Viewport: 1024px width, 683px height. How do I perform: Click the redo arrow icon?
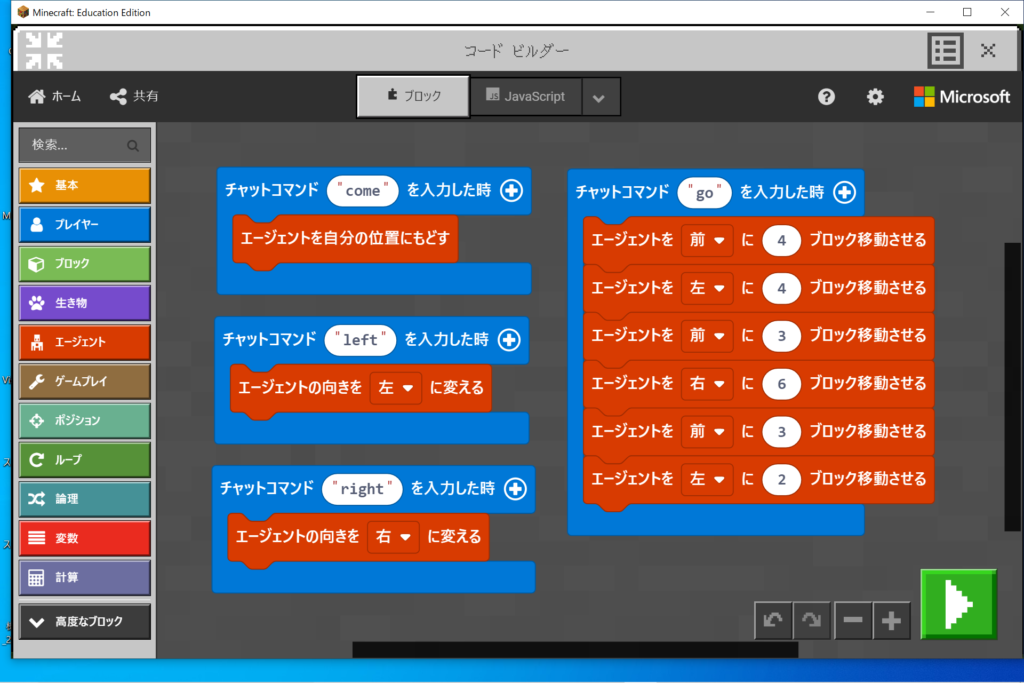(x=812, y=621)
